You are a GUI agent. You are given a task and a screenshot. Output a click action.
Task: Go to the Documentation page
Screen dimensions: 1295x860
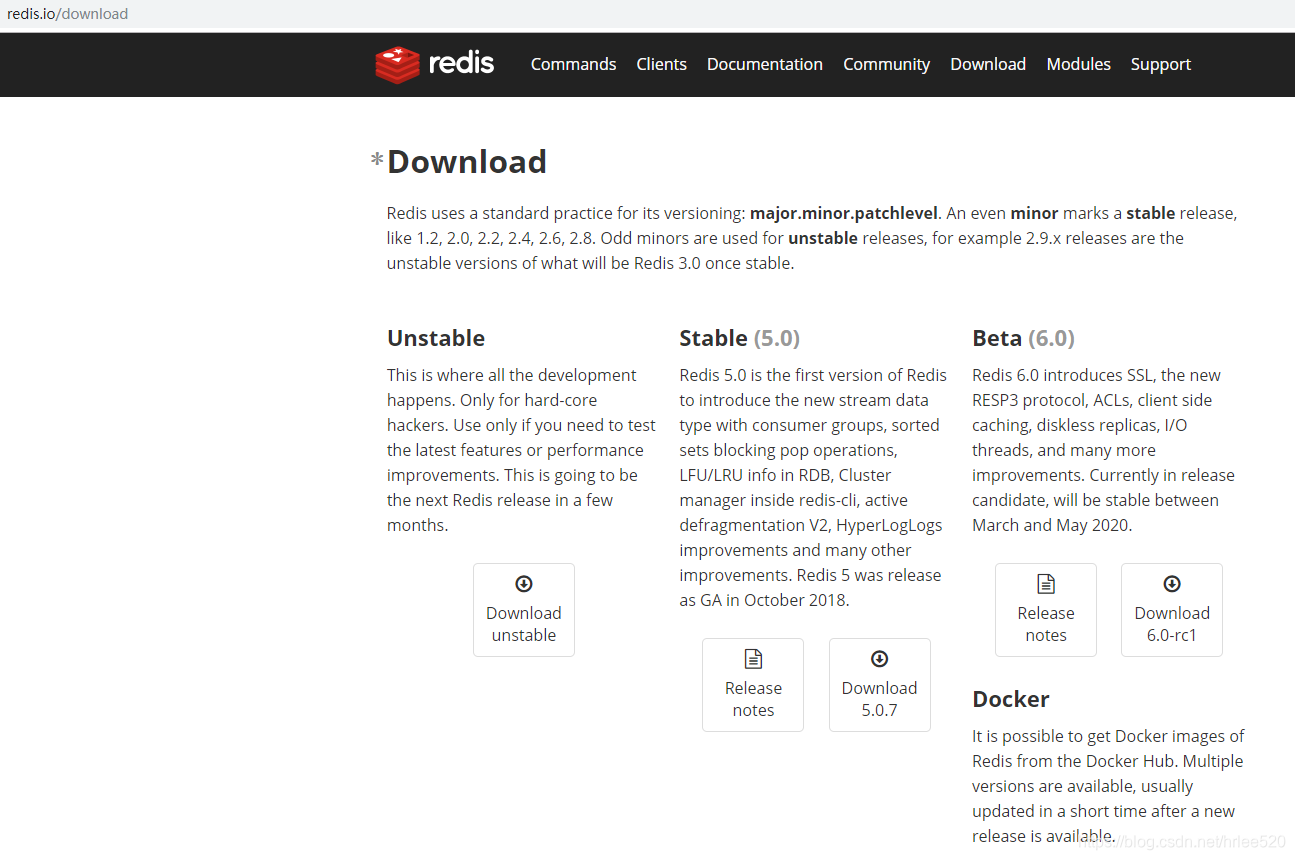click(x=765, y=64)
